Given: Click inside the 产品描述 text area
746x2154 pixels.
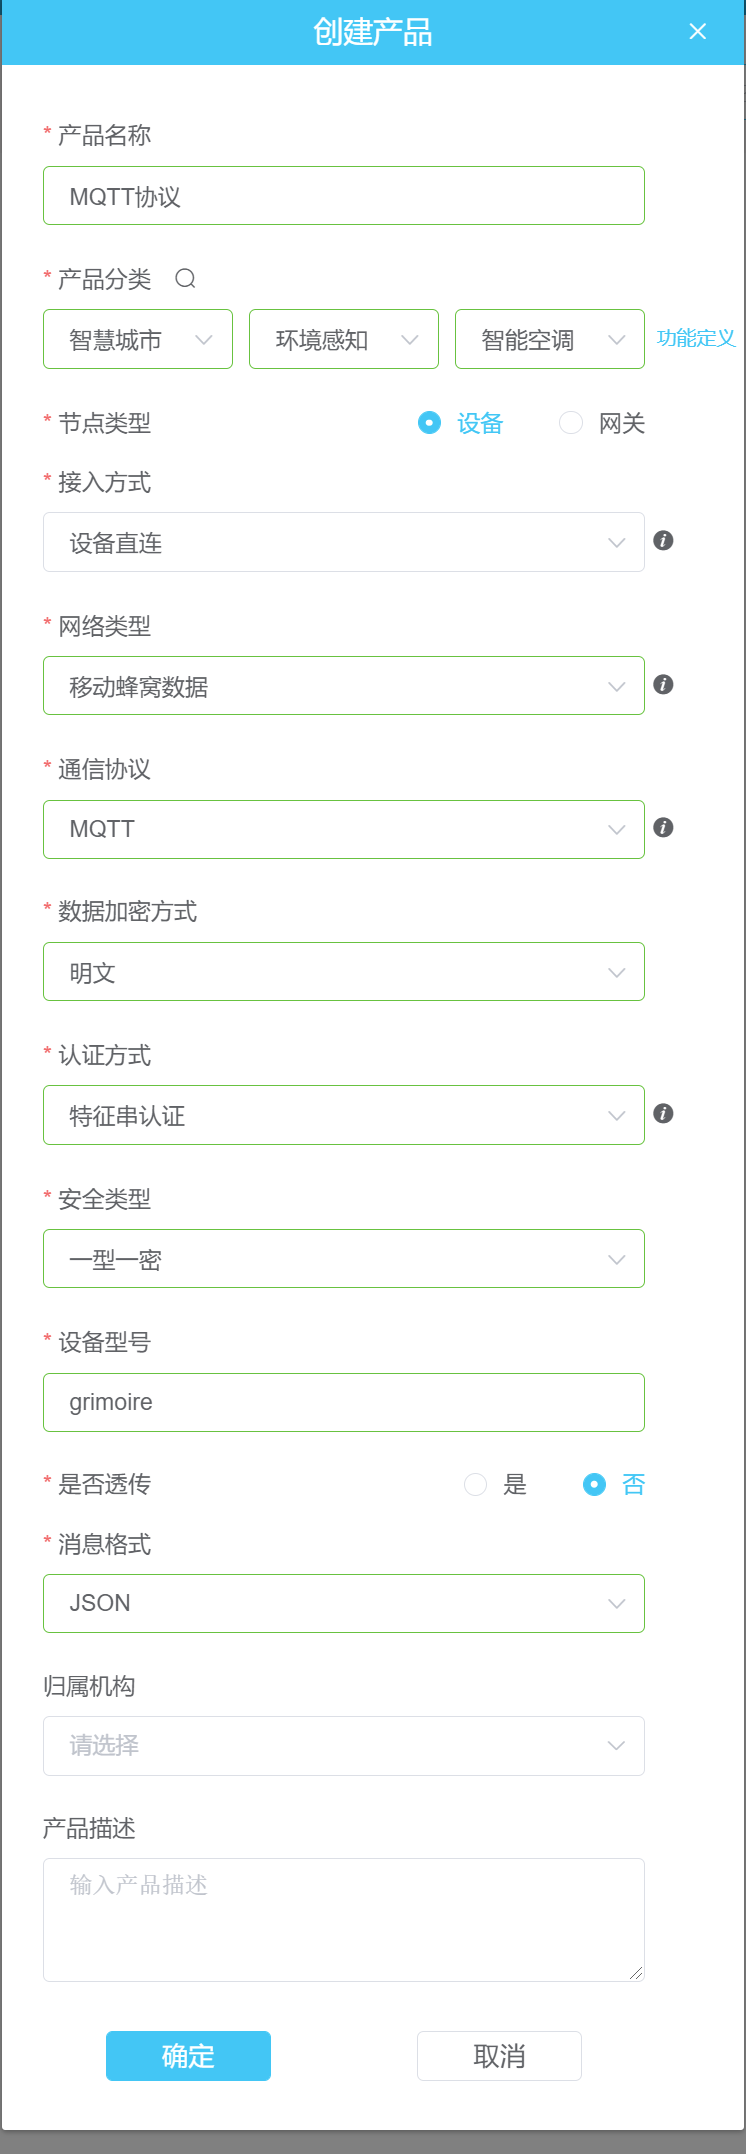Looking at the screenshot, I should coord(343,1915).
